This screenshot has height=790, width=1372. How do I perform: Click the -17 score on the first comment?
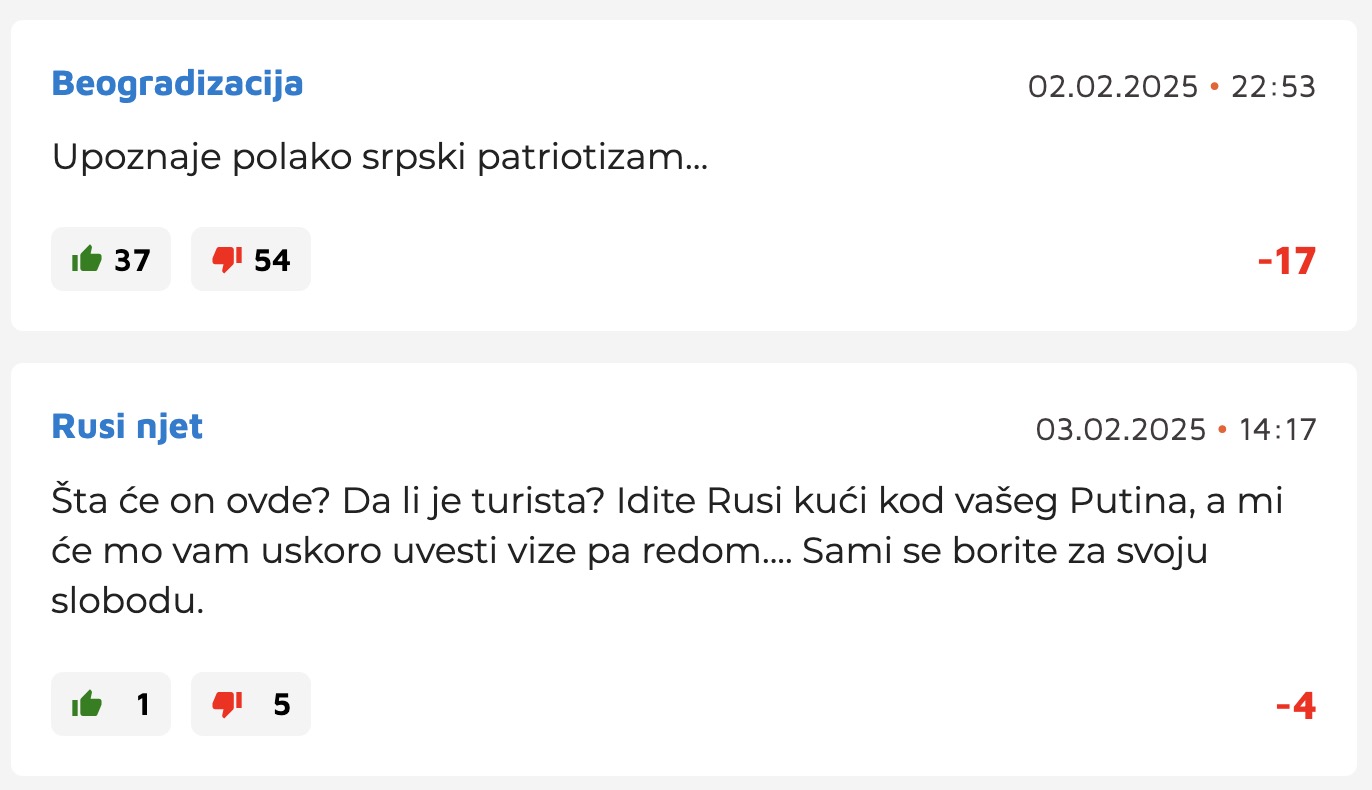[1287, 261]
